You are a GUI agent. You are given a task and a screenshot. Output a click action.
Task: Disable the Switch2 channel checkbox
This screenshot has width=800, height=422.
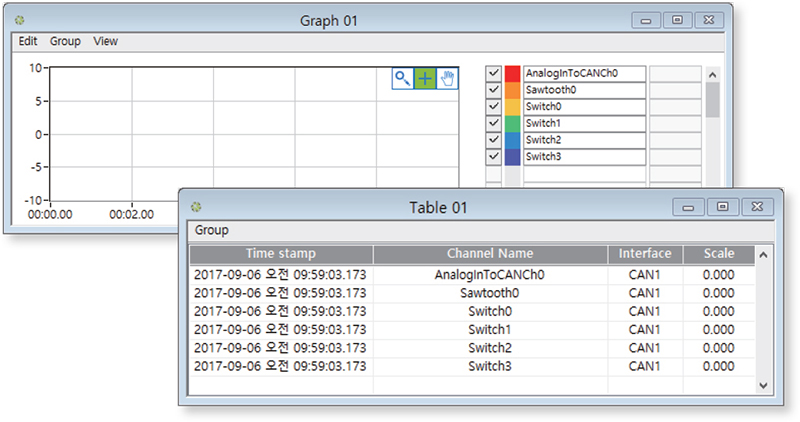click(493, 140)
